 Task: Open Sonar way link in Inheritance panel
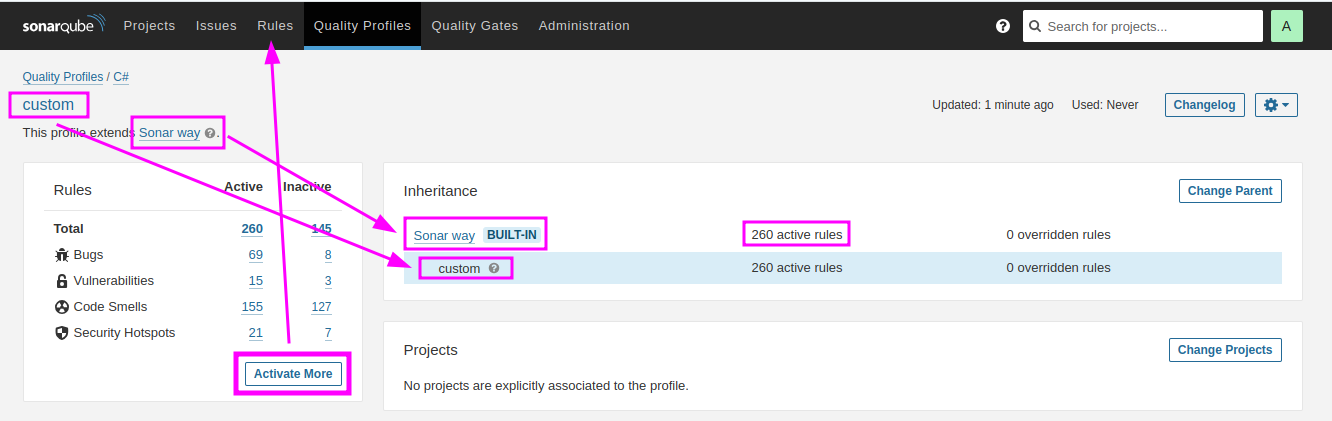point(444,236)
